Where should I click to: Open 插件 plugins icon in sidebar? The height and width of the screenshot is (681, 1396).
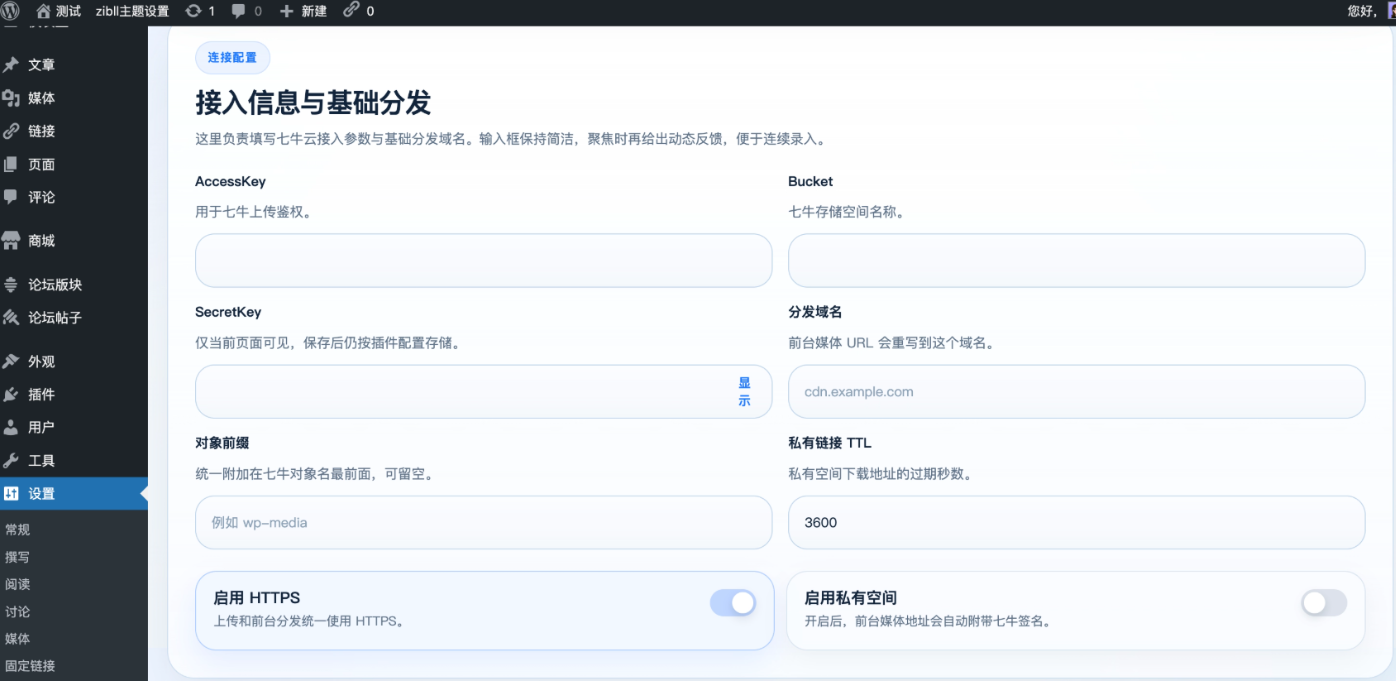(12, 394)
